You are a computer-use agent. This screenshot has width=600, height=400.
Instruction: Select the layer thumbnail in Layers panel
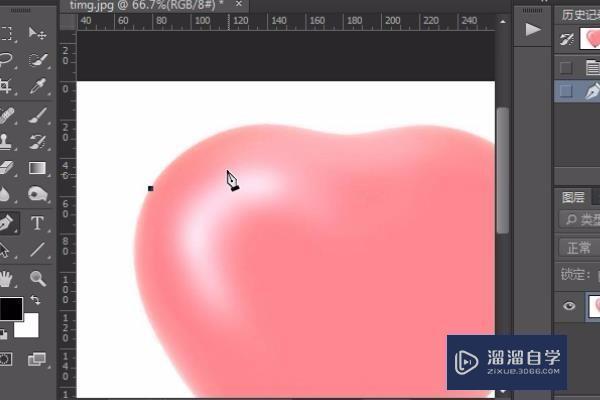(593, 306)
